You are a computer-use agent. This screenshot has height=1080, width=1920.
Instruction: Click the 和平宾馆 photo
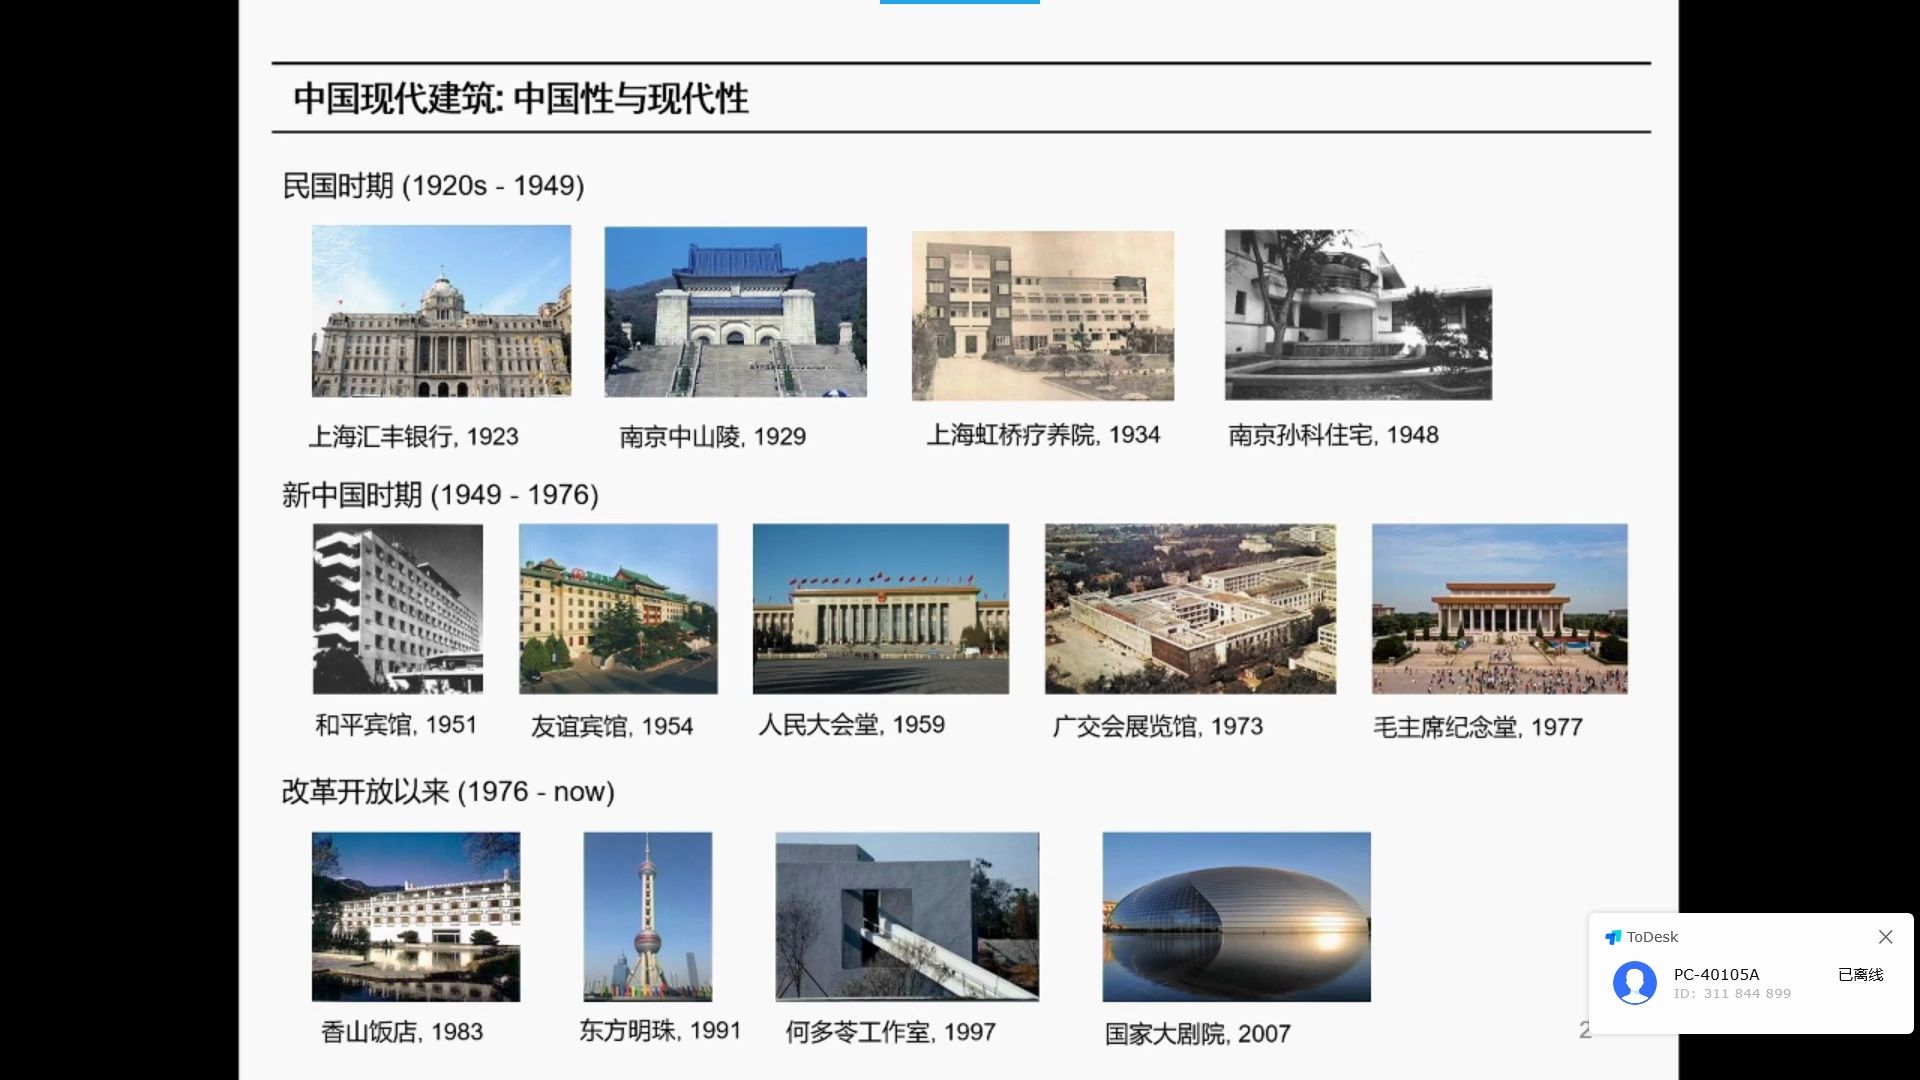(x=398, y=609)
